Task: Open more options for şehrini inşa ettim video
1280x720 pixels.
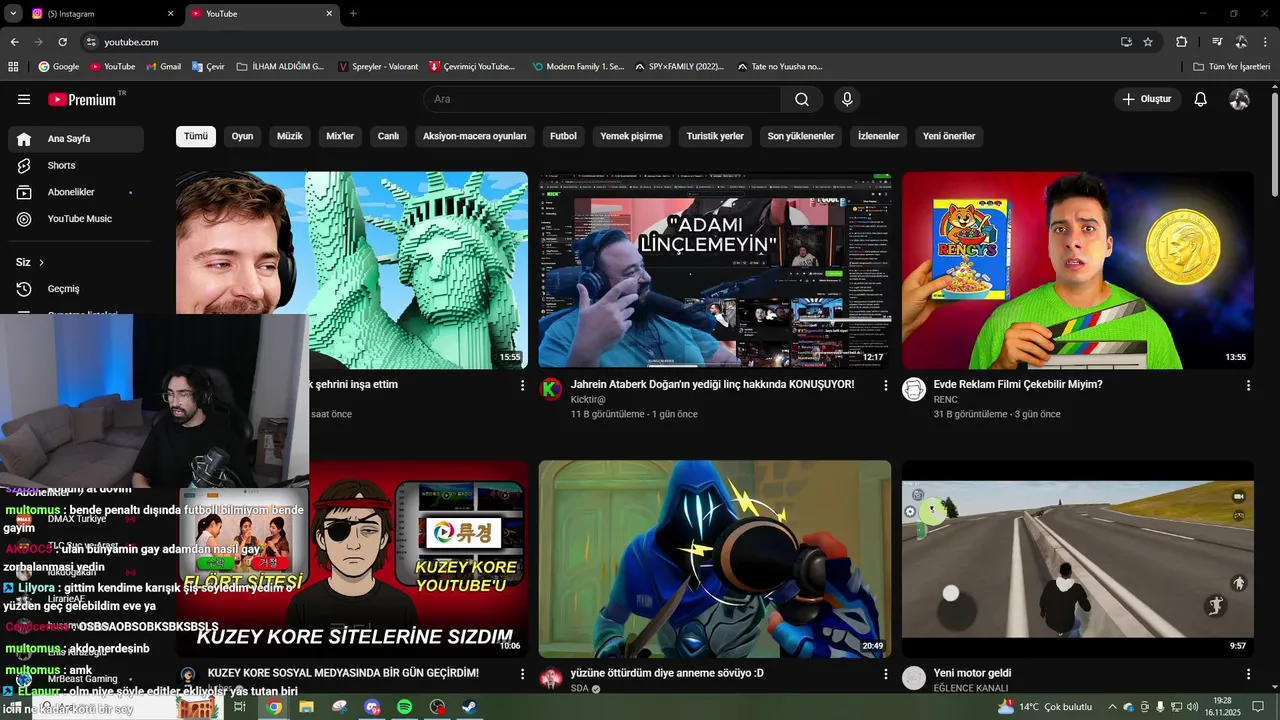Action: tap(522, 385)
